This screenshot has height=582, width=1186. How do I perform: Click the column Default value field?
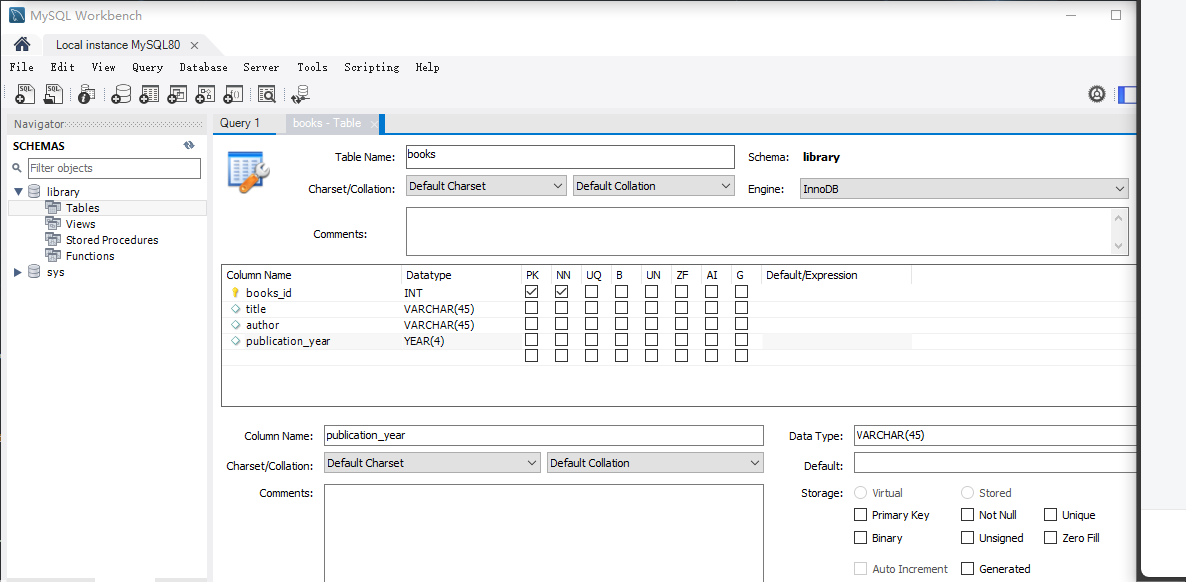[995, 462]
